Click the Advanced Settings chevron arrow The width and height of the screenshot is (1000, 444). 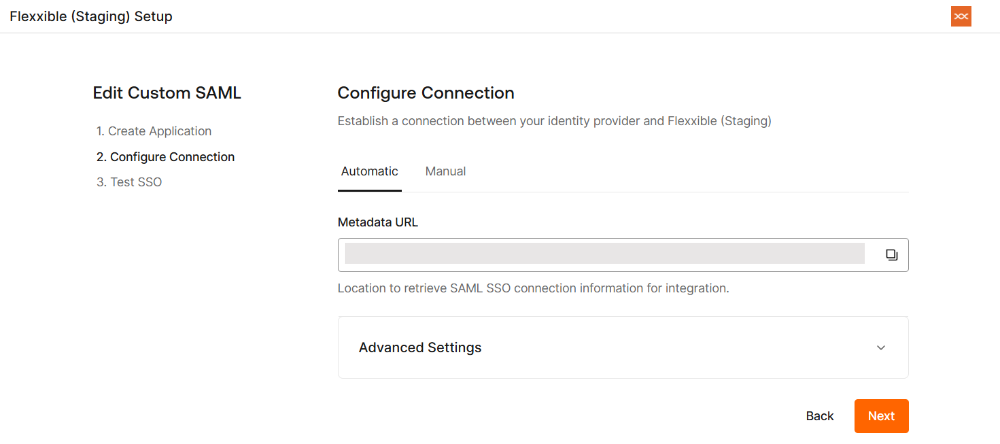881,348
